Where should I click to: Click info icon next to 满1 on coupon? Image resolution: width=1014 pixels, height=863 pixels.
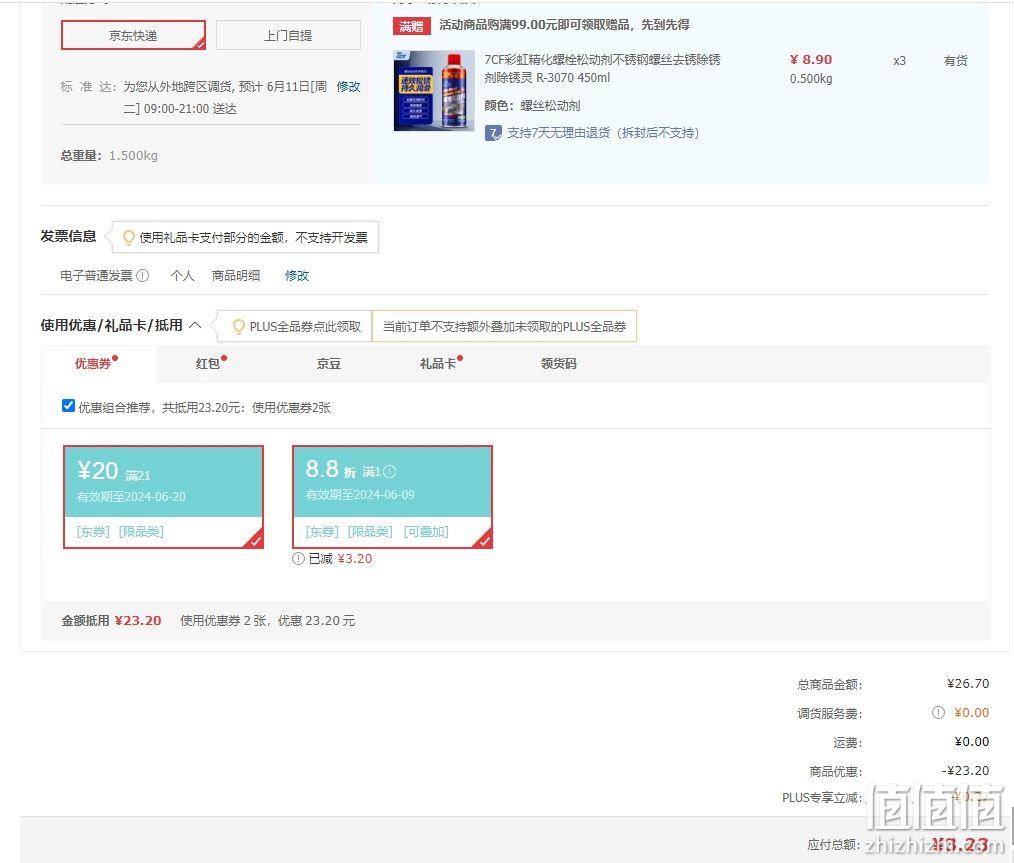(x=389, y=472)
